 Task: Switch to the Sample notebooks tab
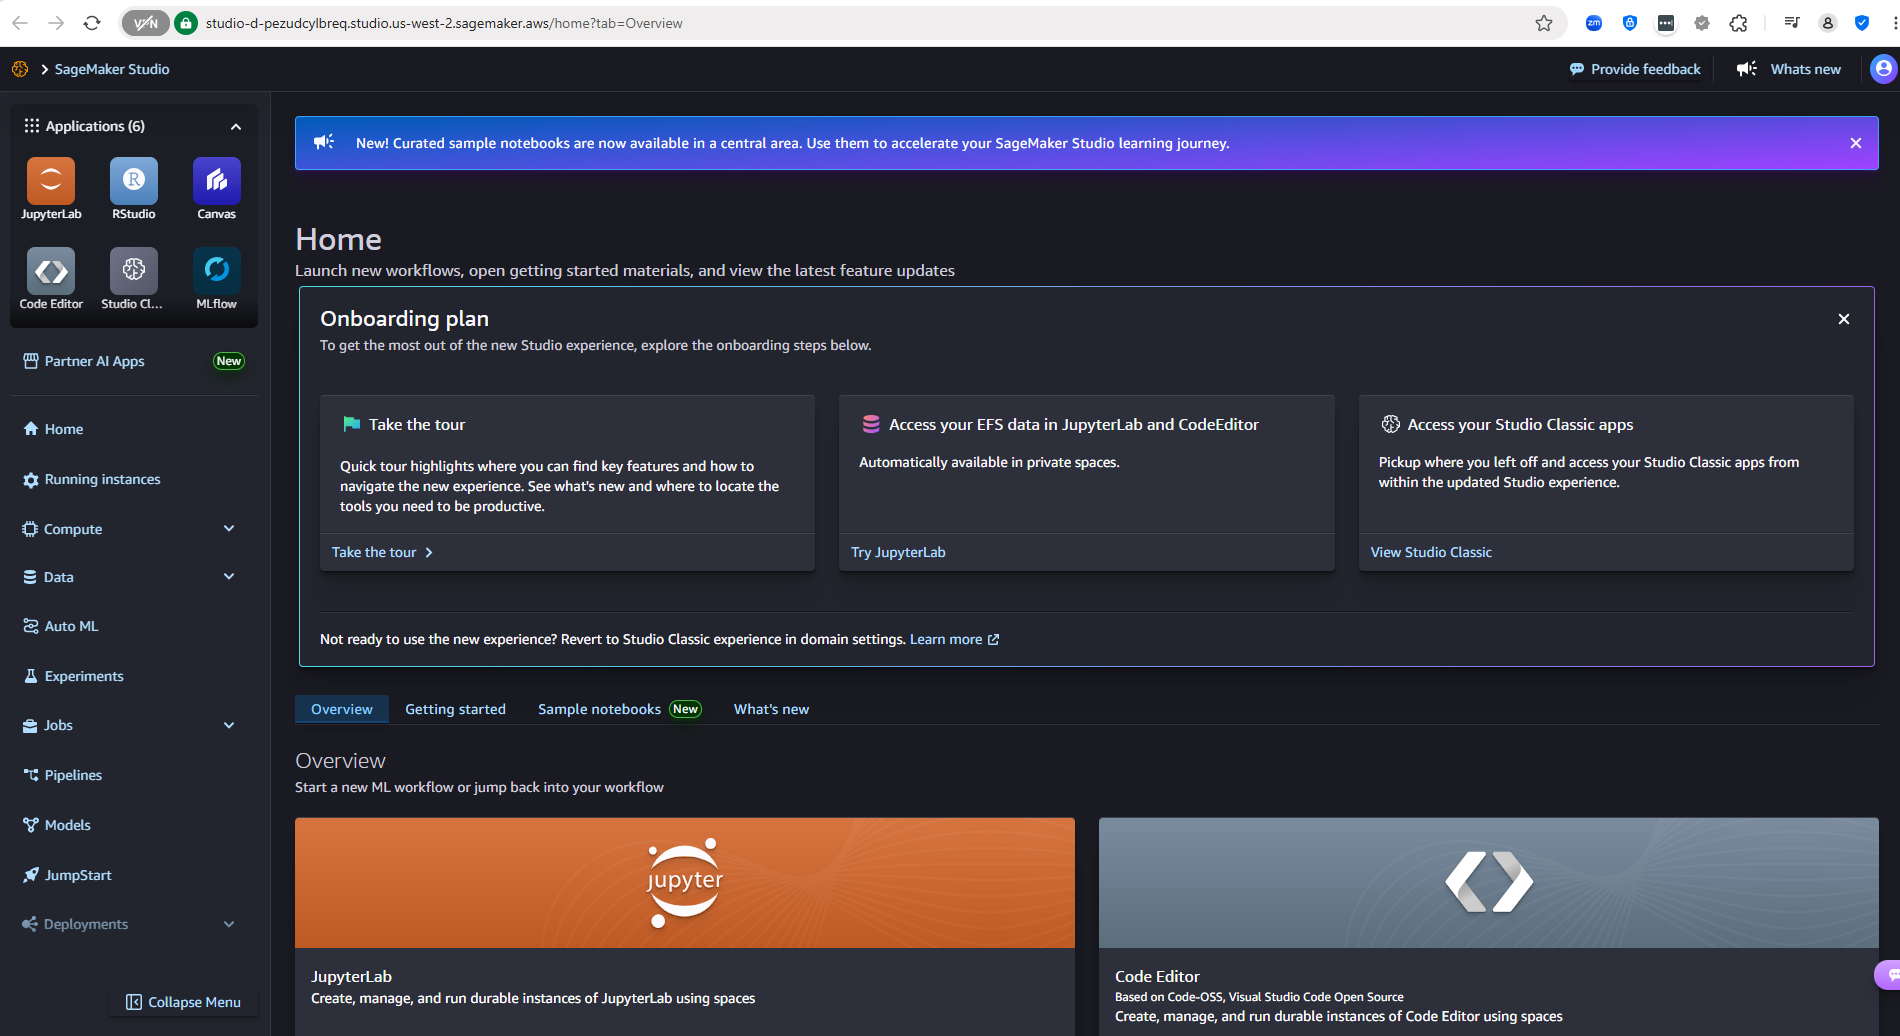point(599,709)
